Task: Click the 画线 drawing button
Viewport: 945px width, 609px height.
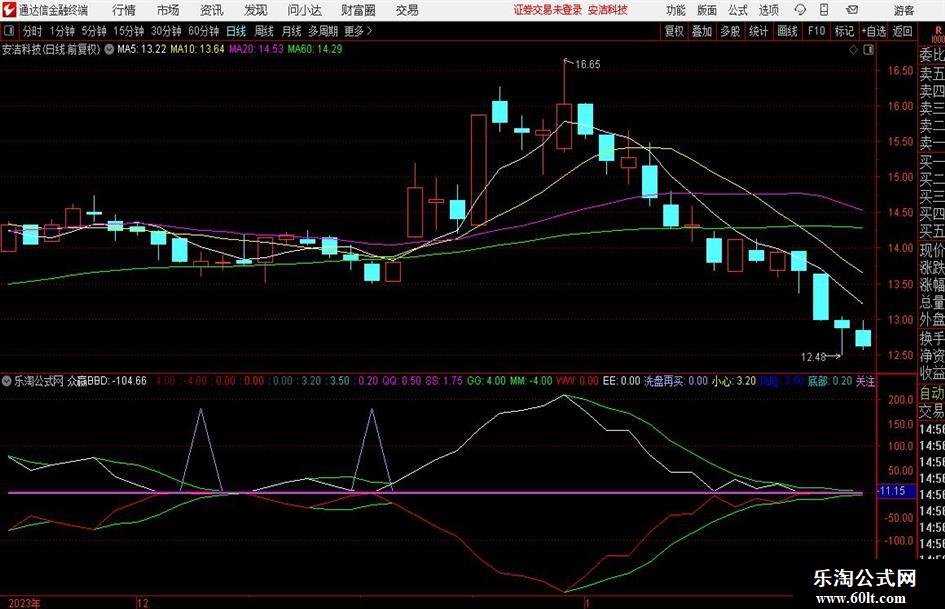Action: 787,31
